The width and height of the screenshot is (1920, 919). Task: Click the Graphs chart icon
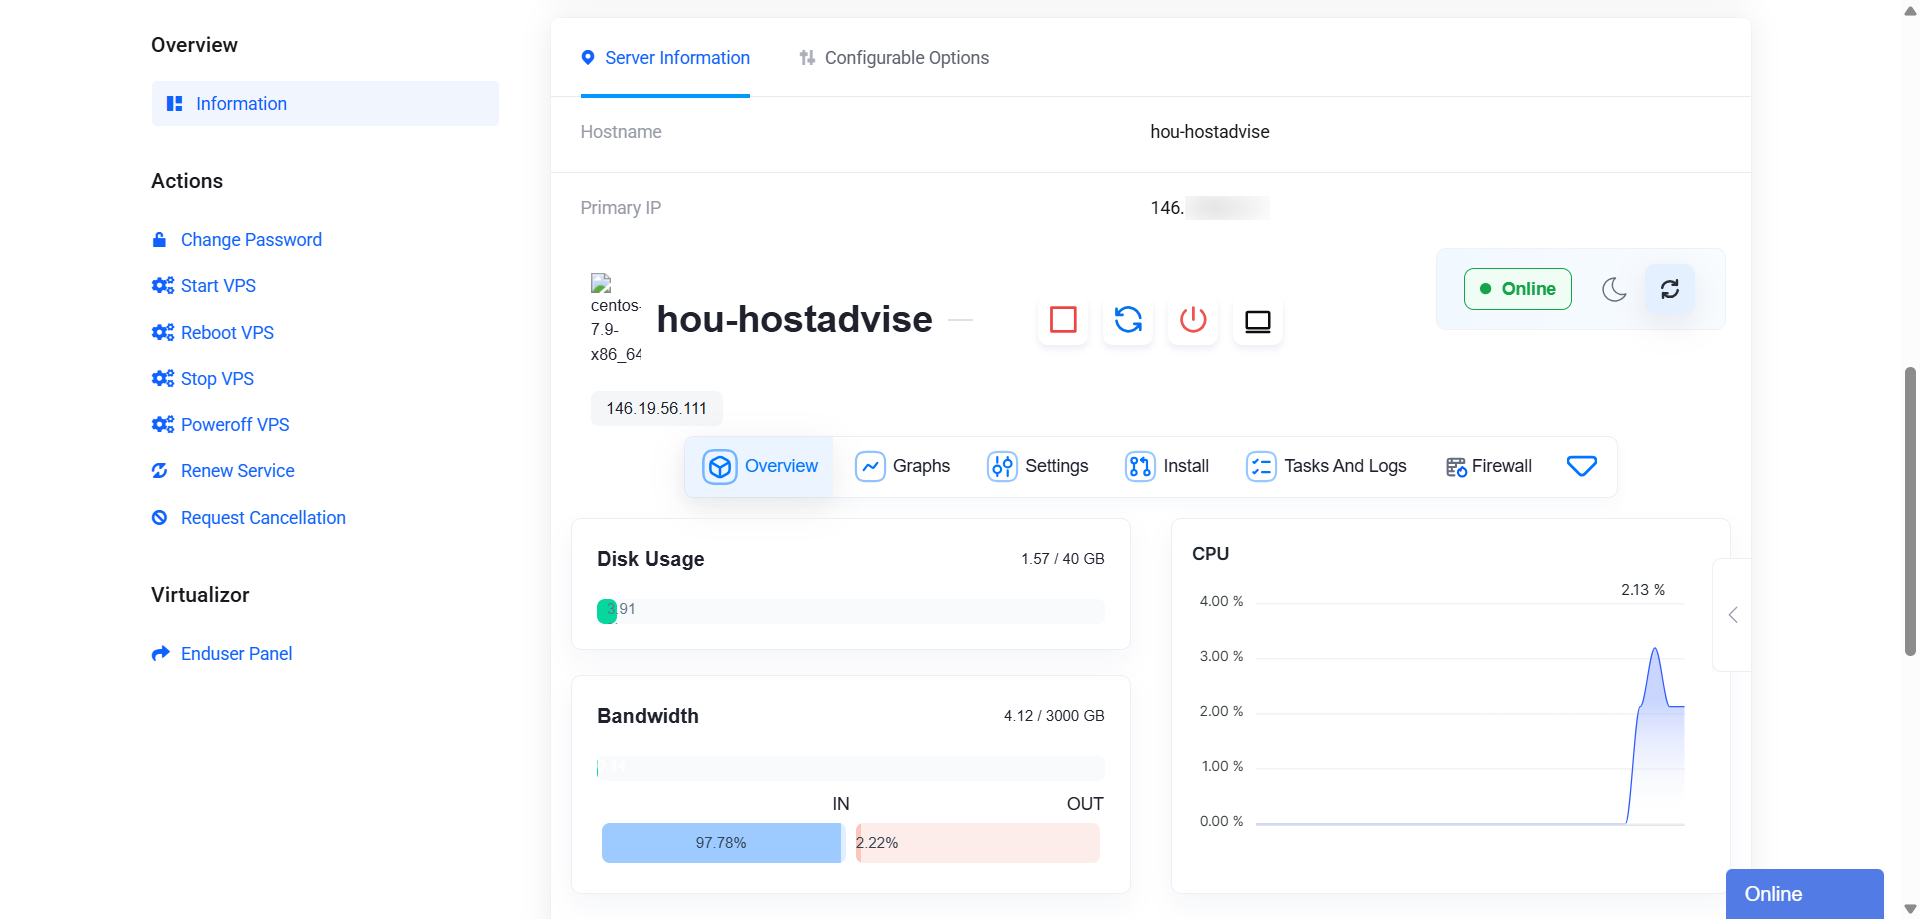click(870, 467)
